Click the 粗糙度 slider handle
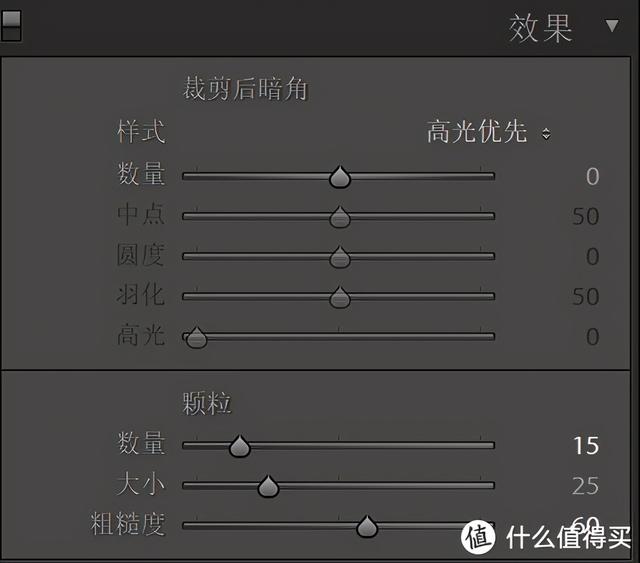The height and width of the screenshot is (563, 640). (367, 526)
